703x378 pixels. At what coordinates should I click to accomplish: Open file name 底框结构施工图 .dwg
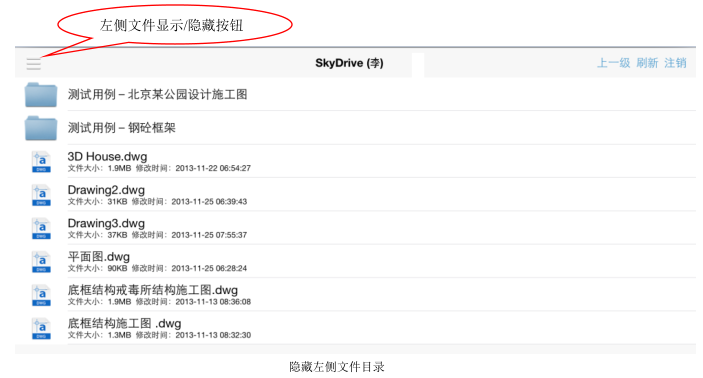(x=124, y=323)
